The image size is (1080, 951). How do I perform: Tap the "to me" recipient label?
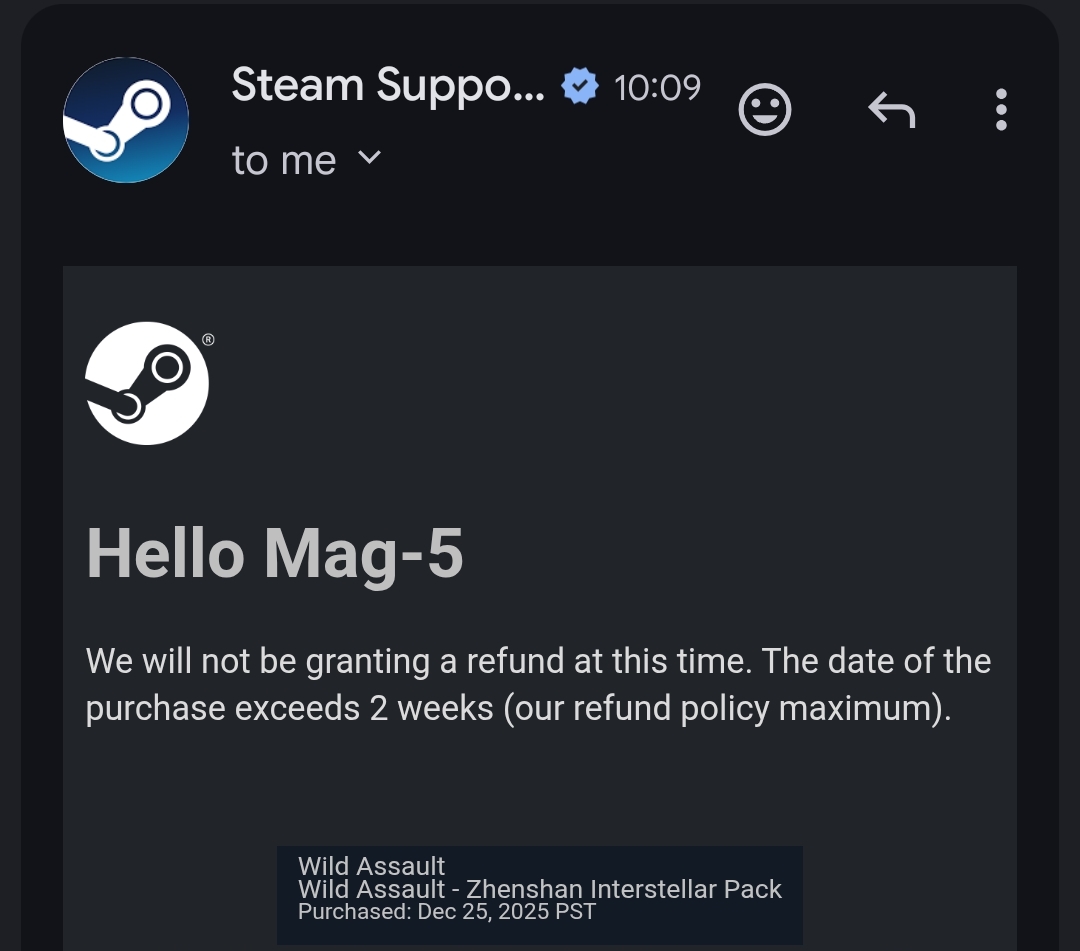click(284, 160)
